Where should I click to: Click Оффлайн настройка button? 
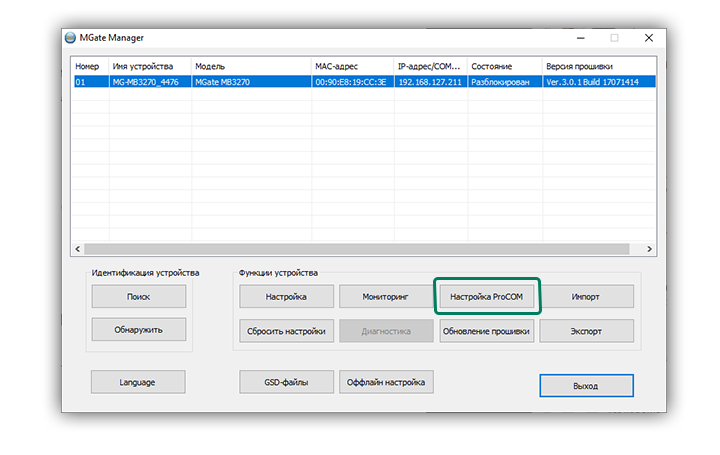[x=386, y=382]
